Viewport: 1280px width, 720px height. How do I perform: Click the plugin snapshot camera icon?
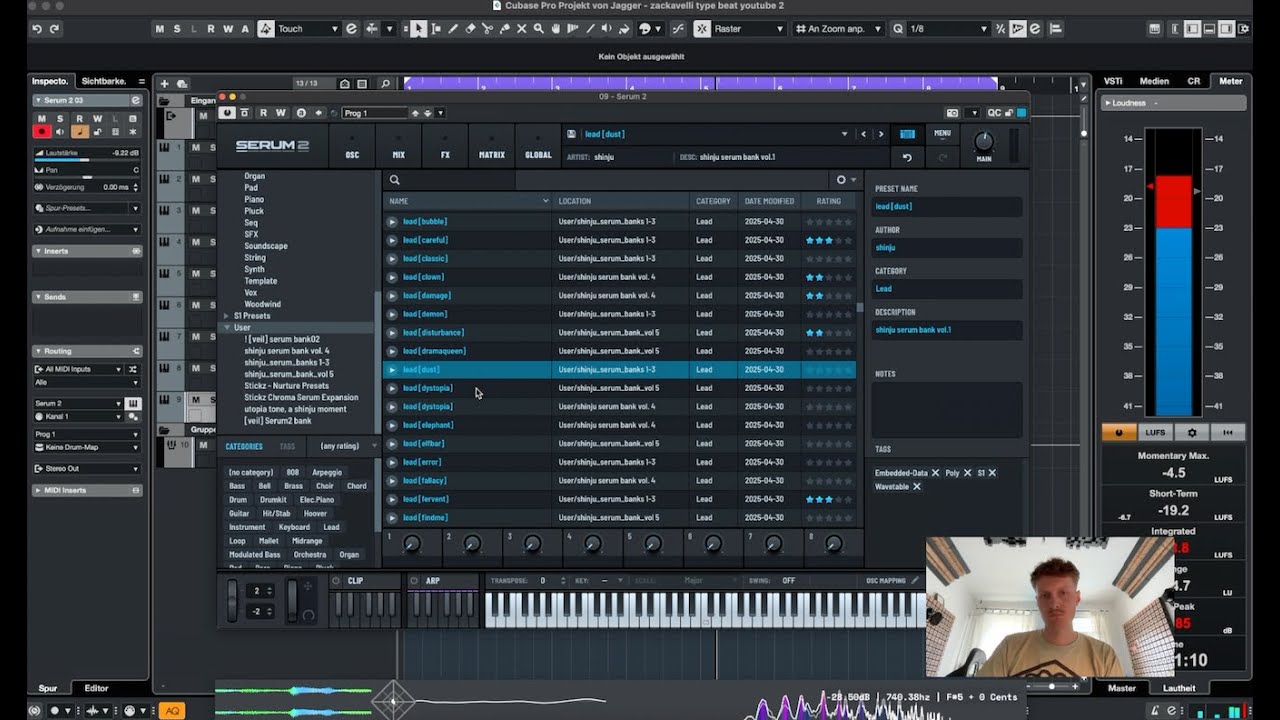point(952,113)
